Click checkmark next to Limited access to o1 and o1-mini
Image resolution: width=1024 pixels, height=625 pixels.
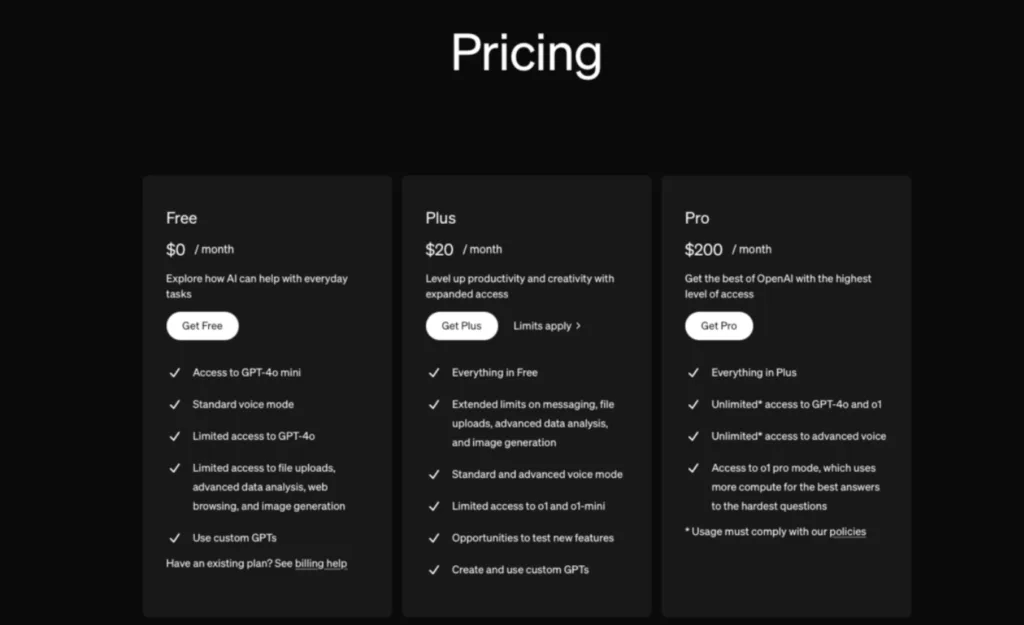pos(434,506)
